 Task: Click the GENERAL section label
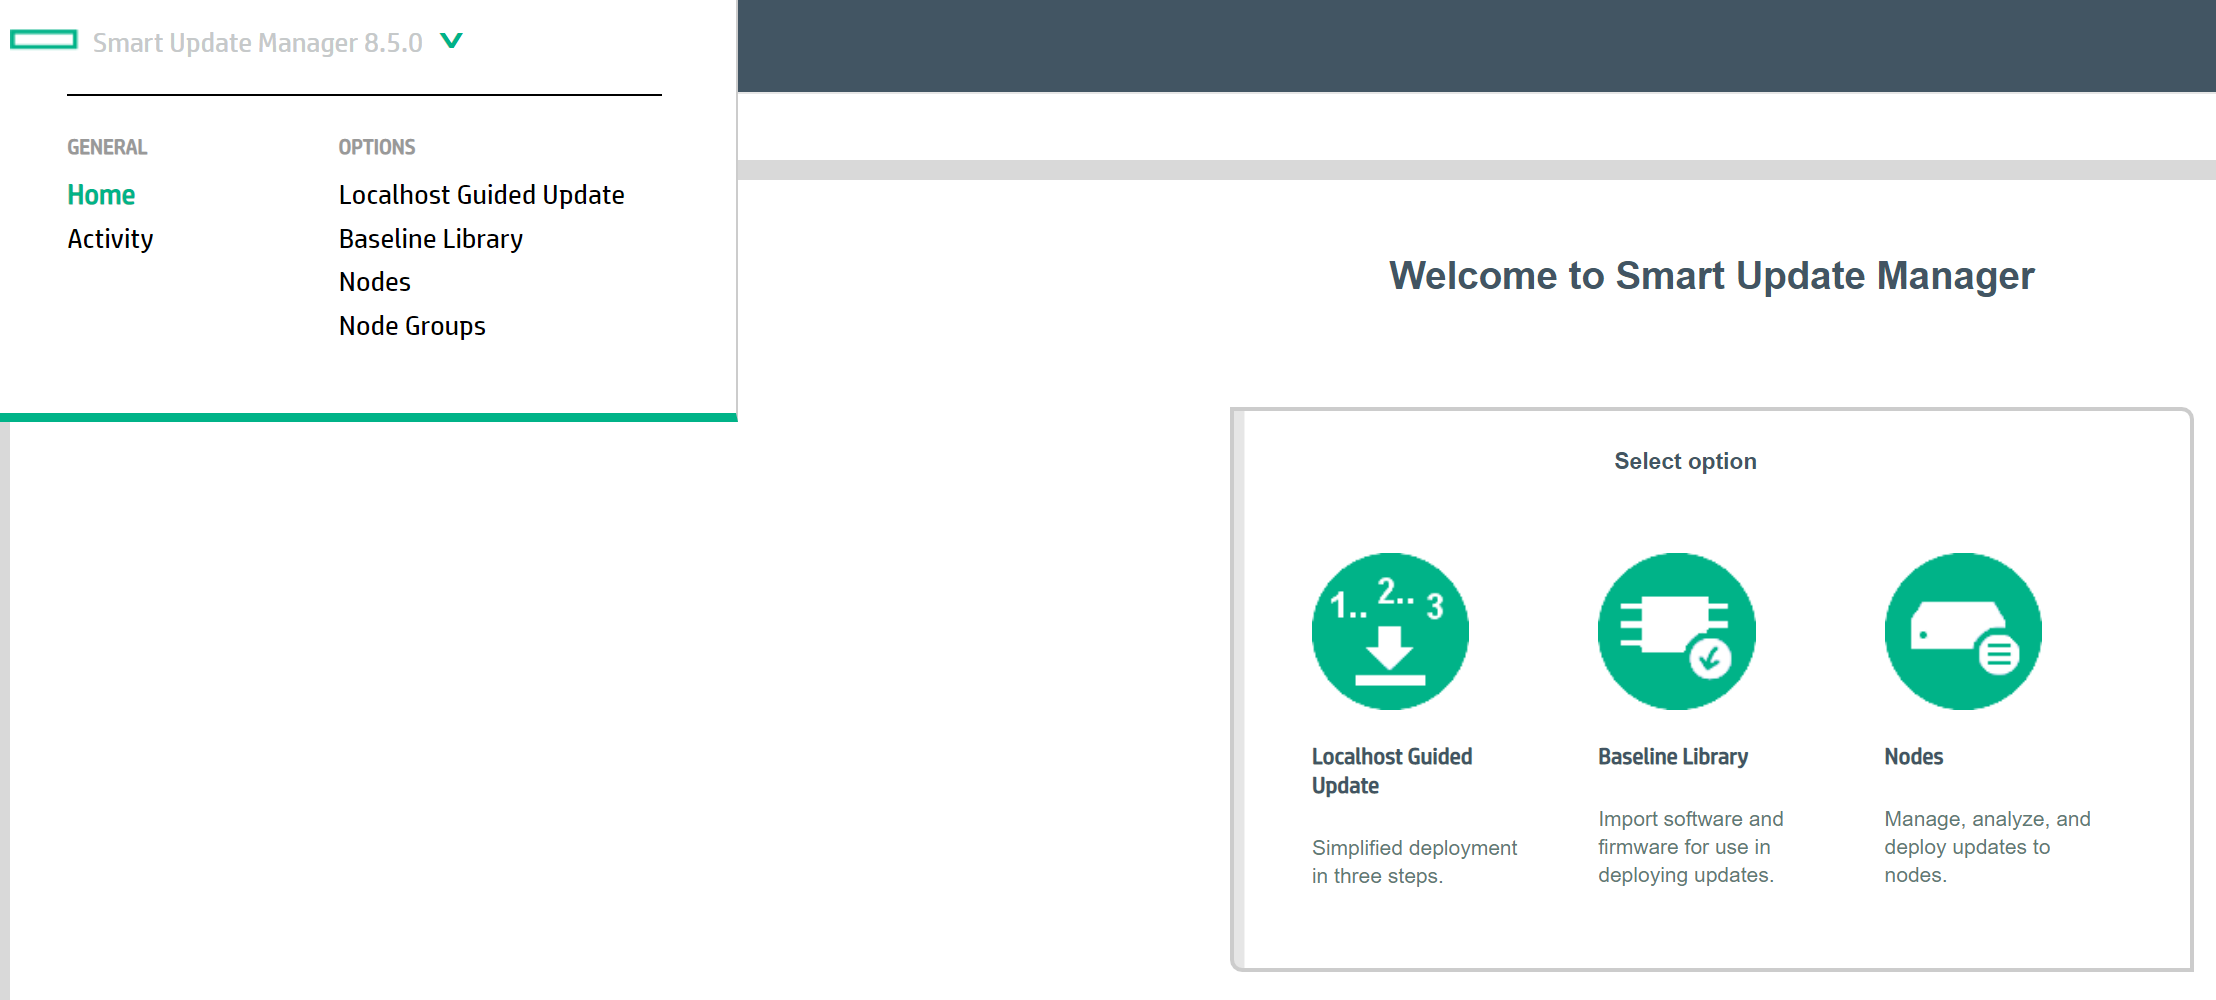[x=107, y=147]
